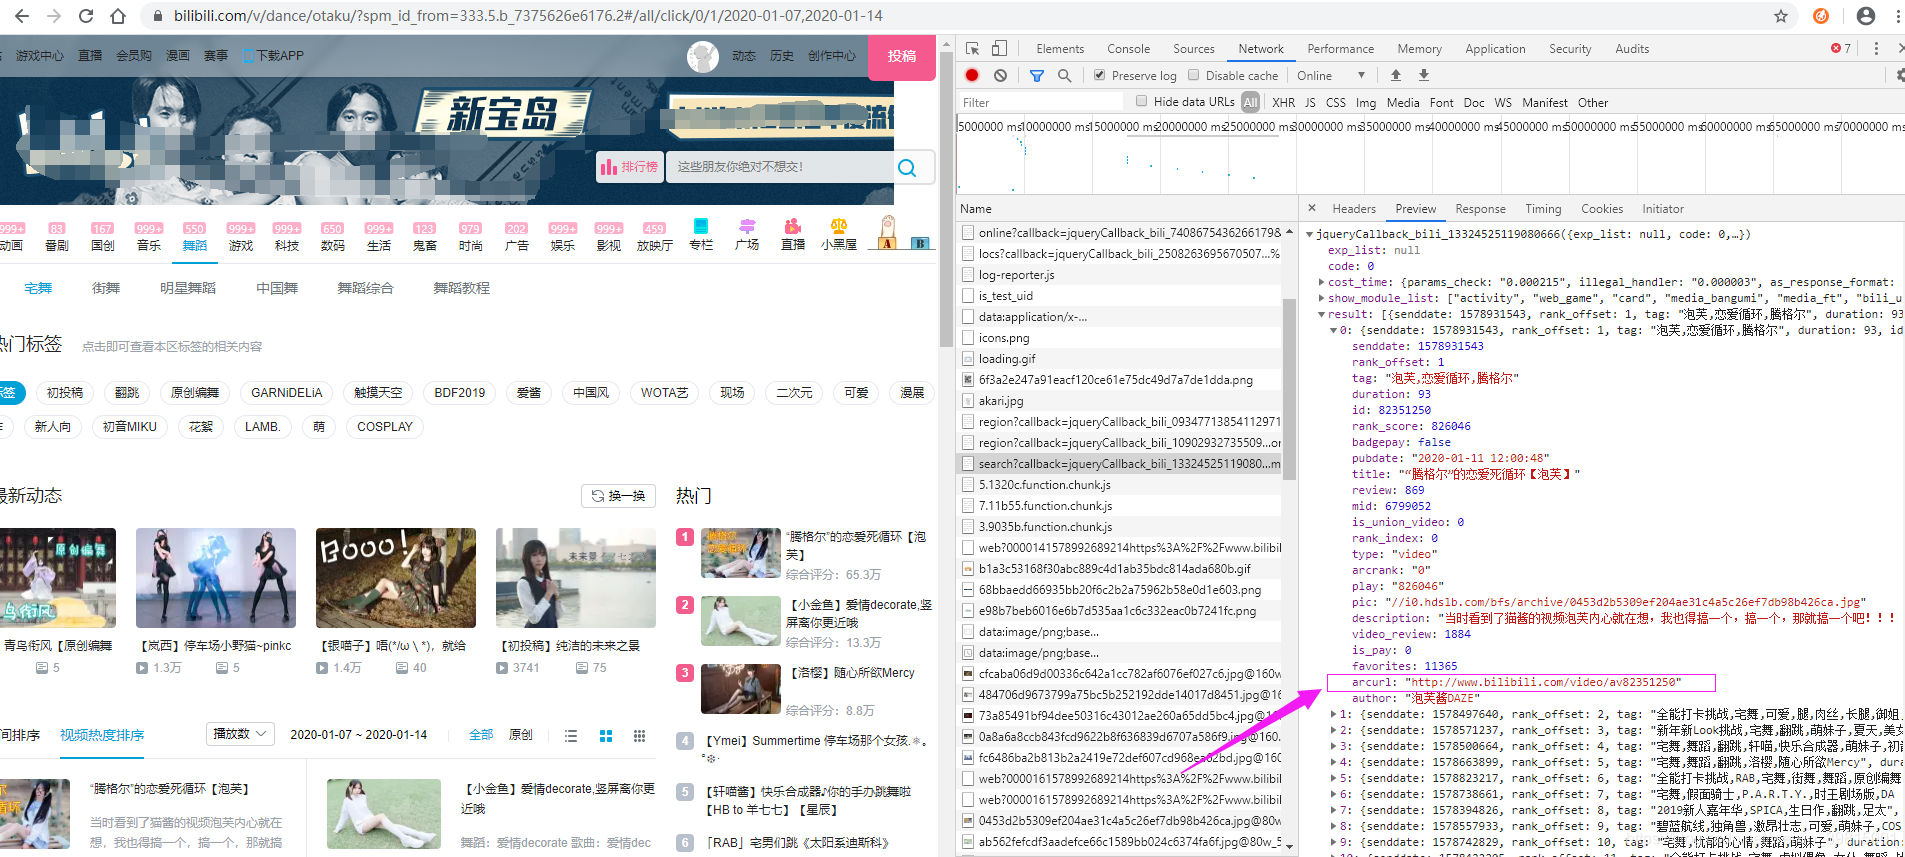Image resolution: width=1905 pixels, height=857 pixels.
Task: Click network Filter text field
Action: pyautogui.click(x=1040, y=102)
